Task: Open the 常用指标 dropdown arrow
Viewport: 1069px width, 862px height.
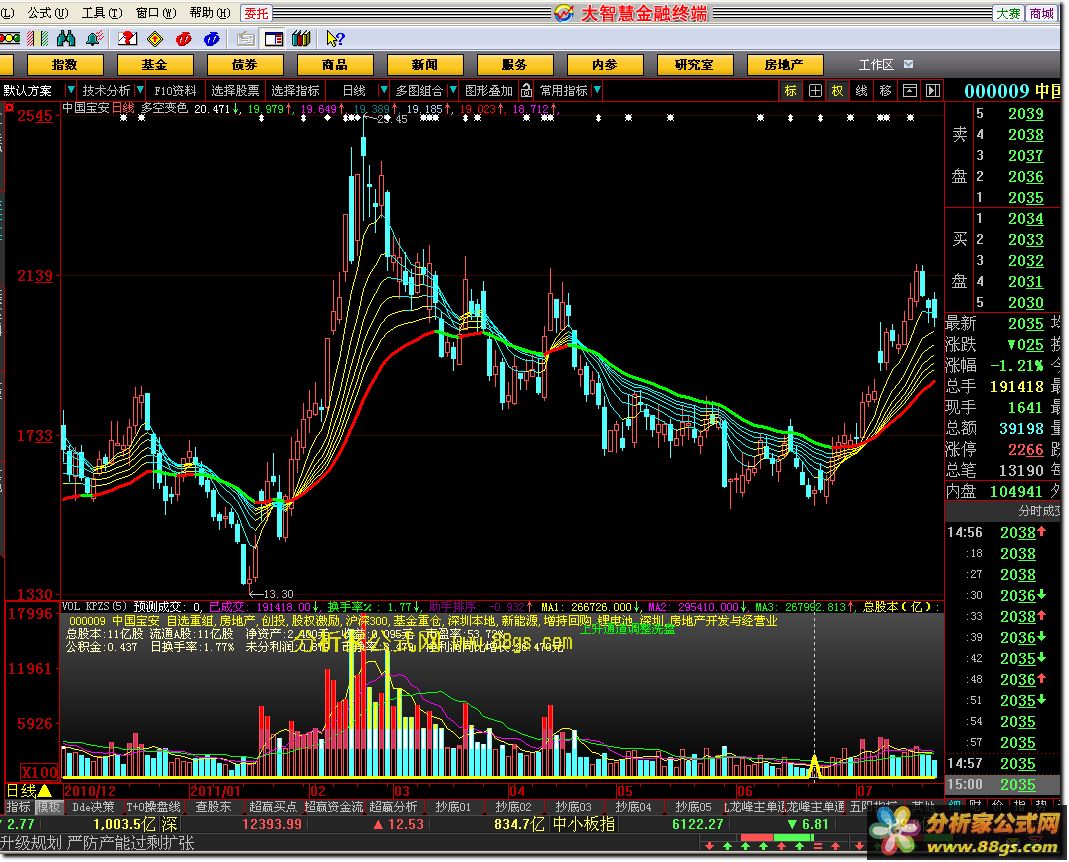Action: (597, 90)
